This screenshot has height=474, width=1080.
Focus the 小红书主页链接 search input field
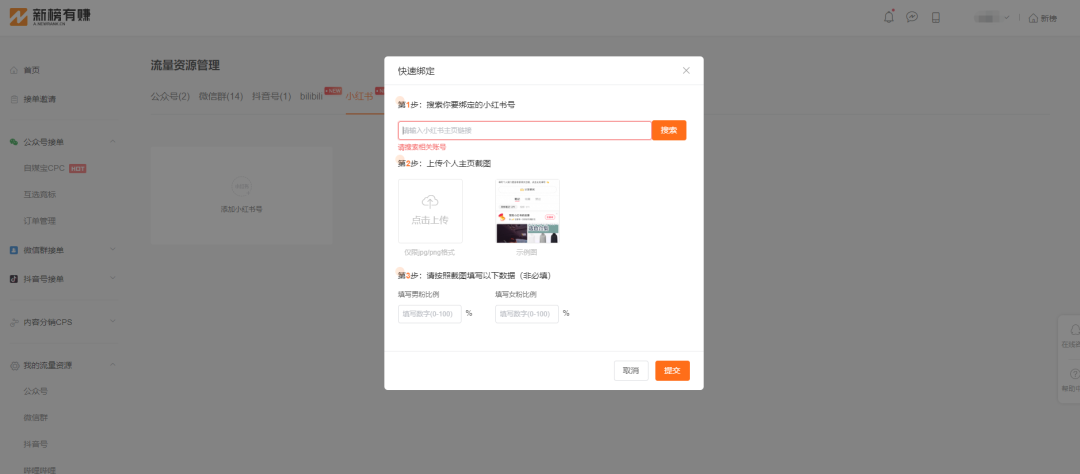(524, 130)
